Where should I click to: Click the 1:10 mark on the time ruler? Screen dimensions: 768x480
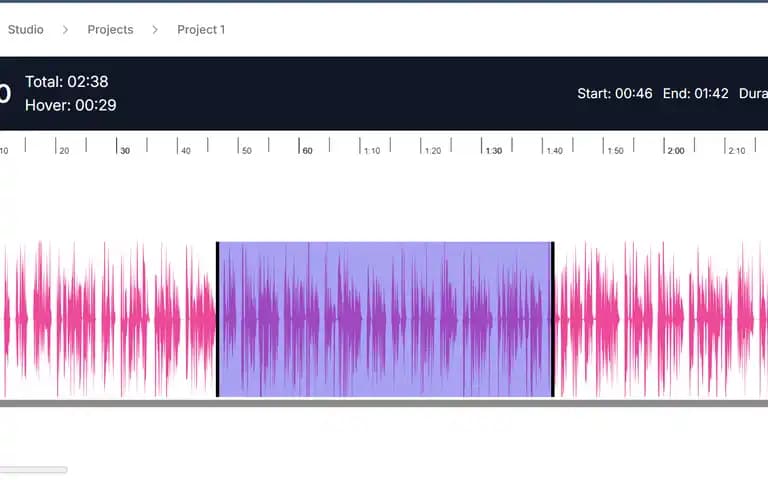pos(372,151)
